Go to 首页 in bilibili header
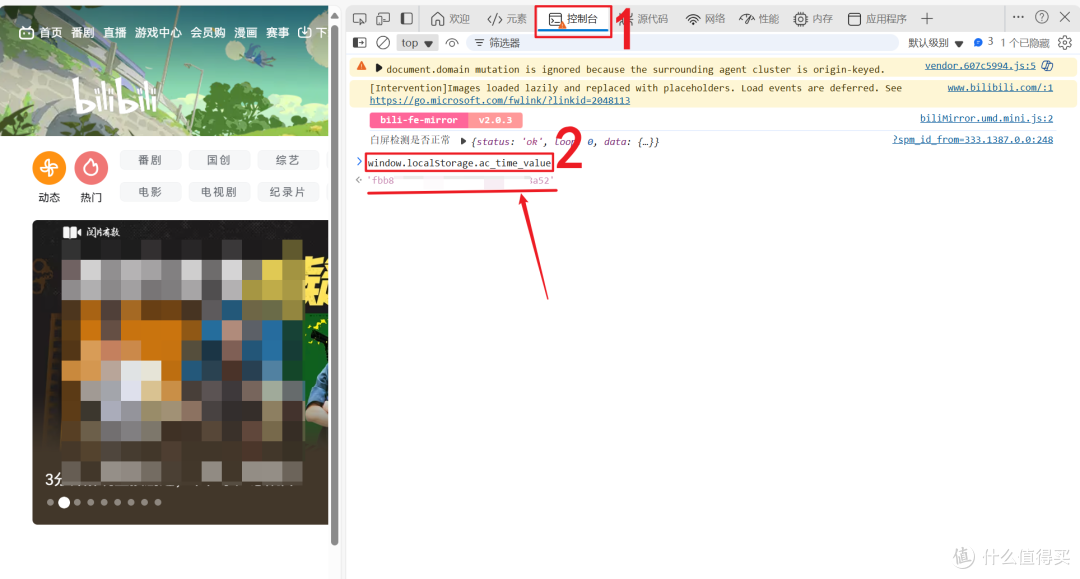Image resolution: width=1080 pixels, height=579 pixels. (50, 32)
